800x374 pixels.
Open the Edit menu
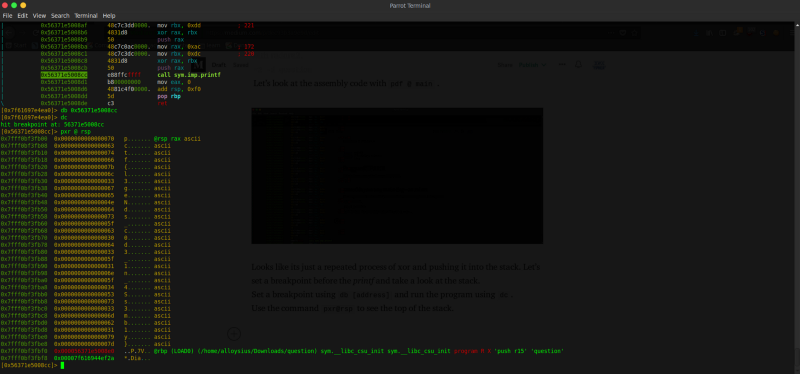point(22,16)
